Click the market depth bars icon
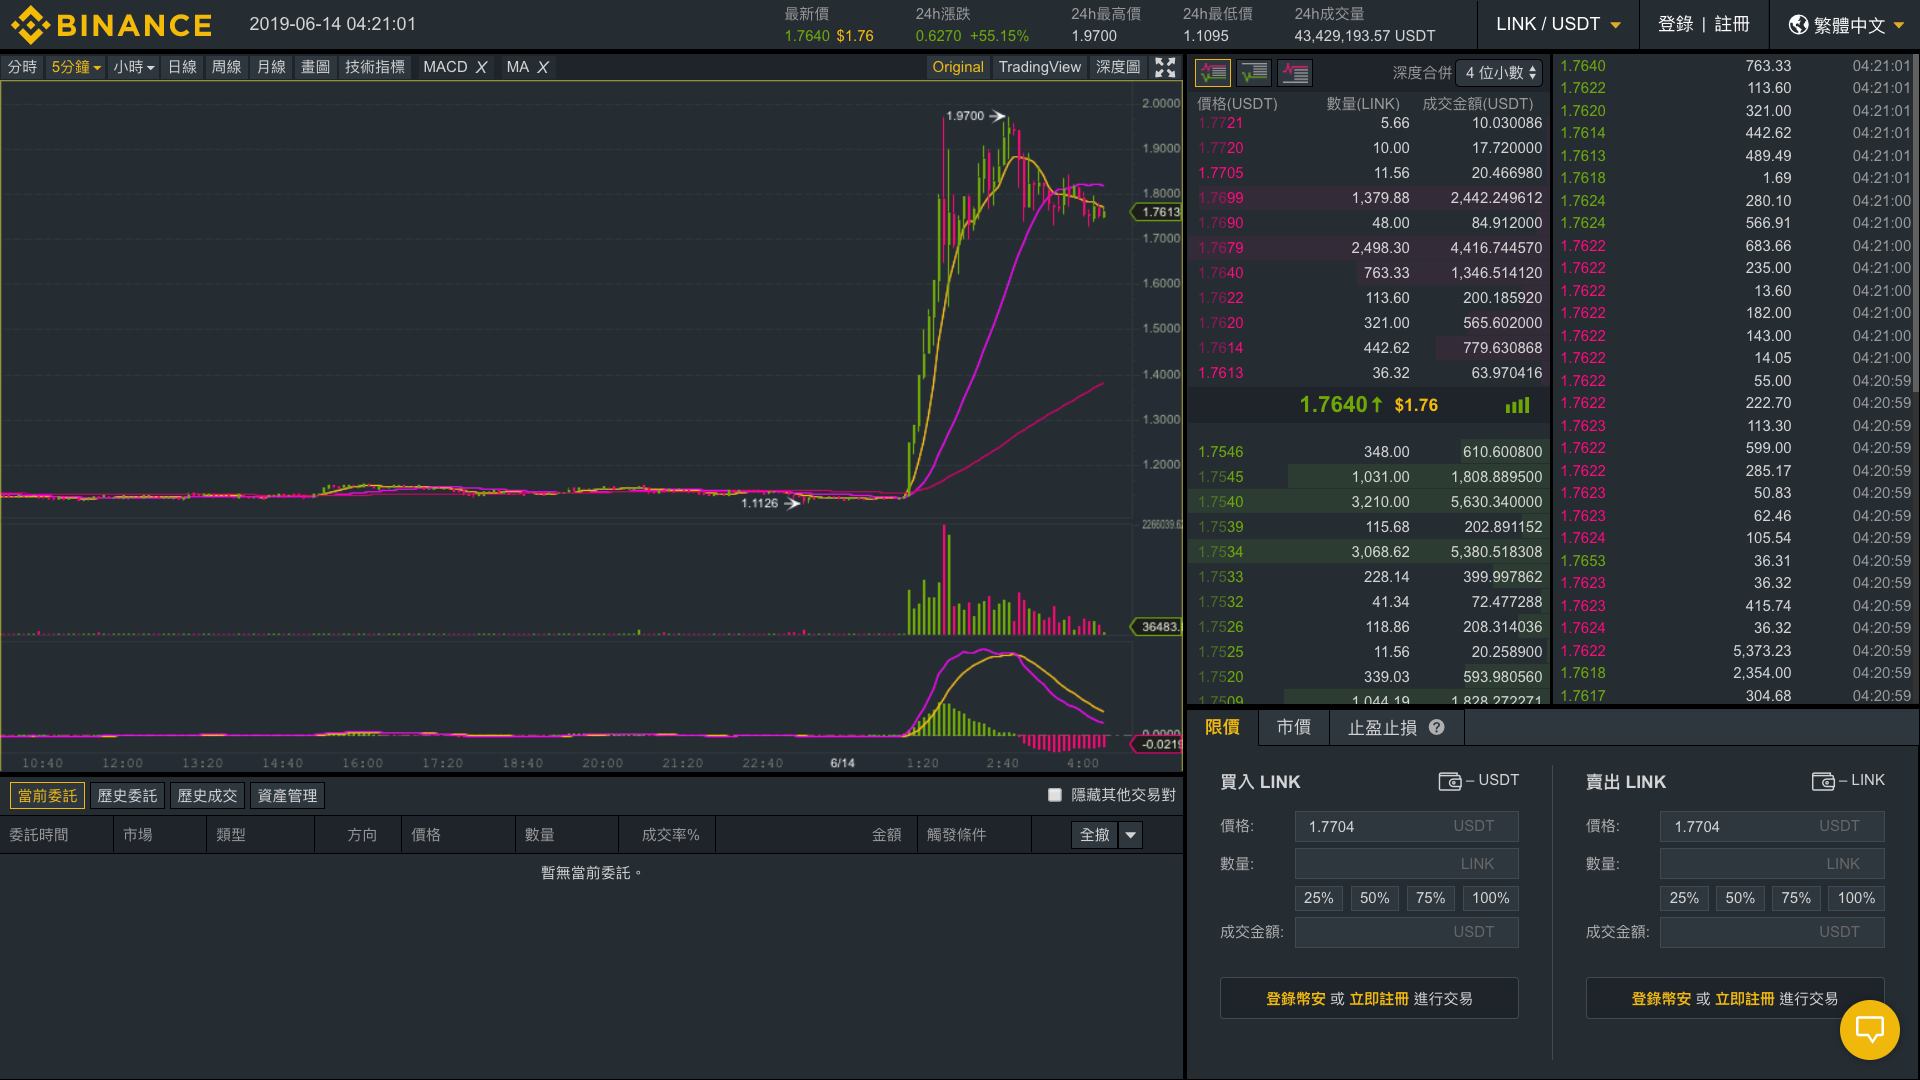 [1517, 405]
